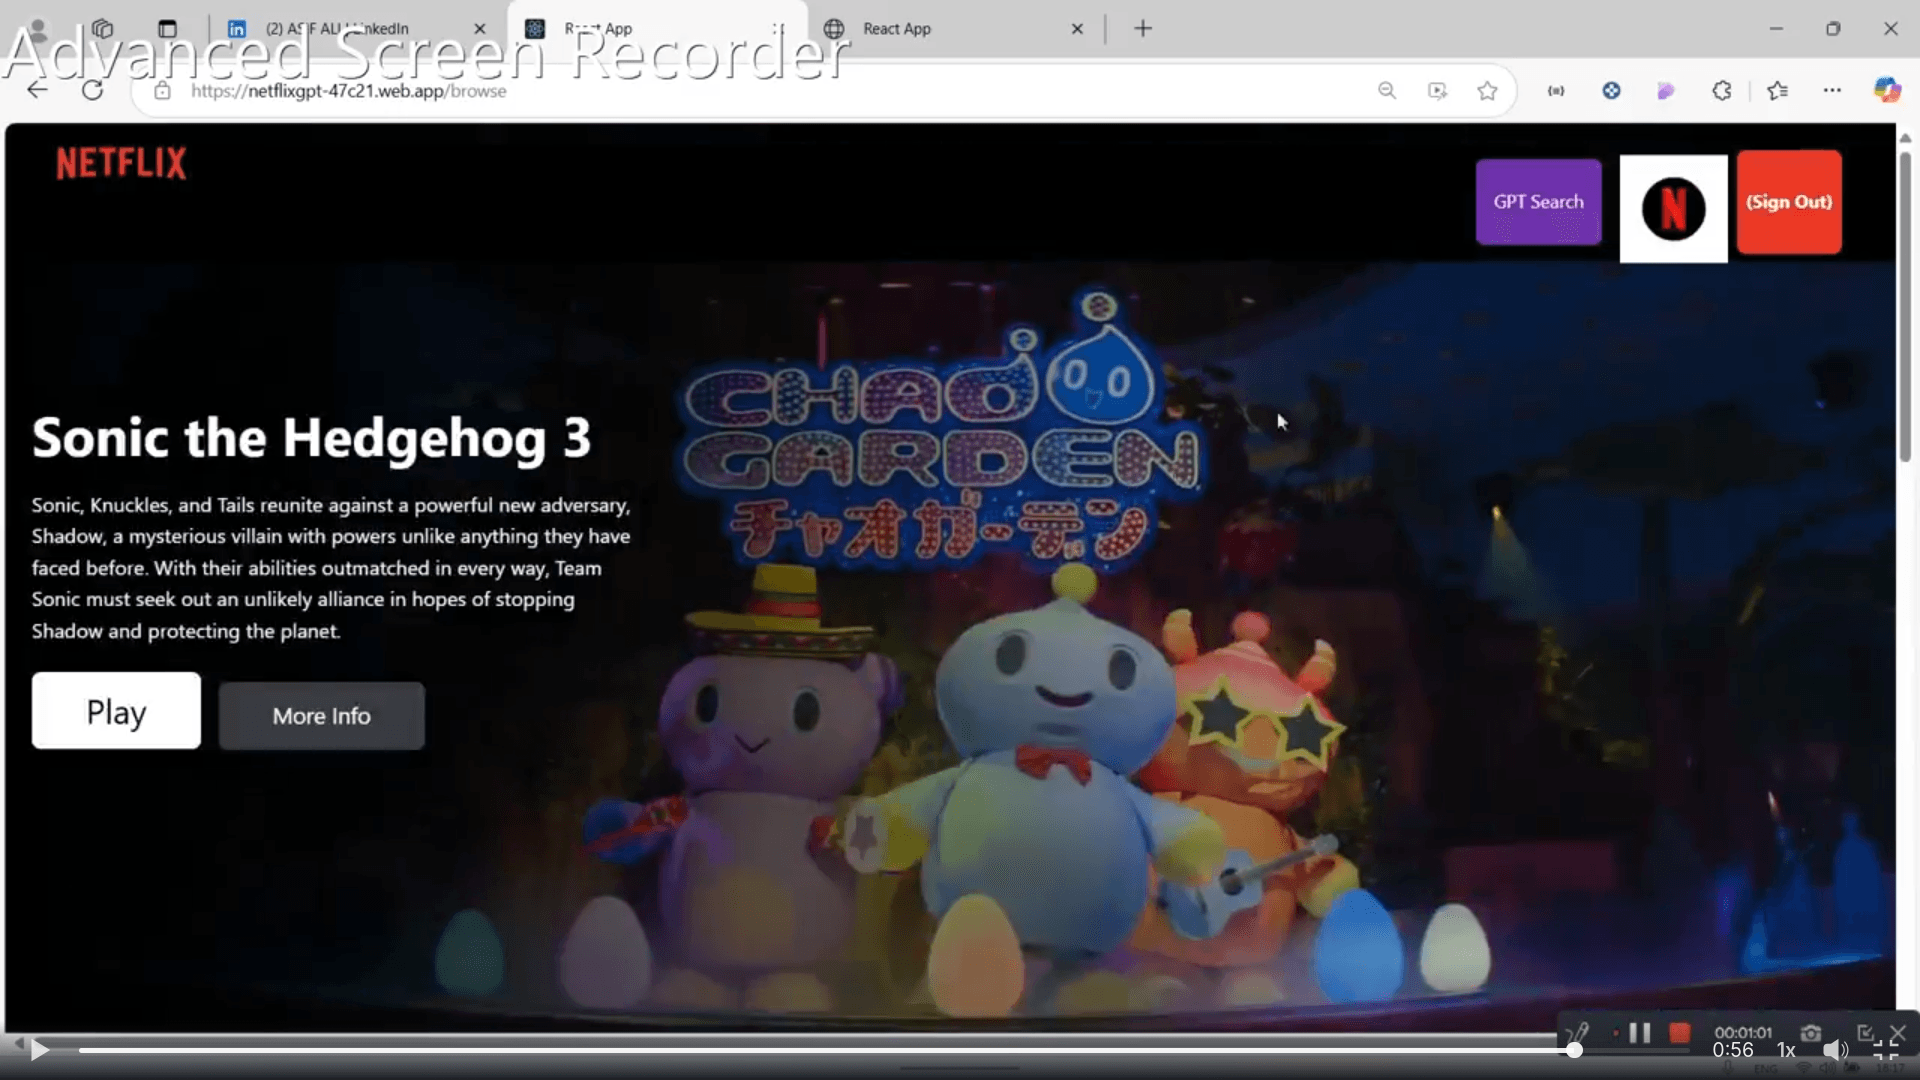Change the 1x playback speed
1920x1080 pixels.
pyautogui.click(x=1786, y=1050)
